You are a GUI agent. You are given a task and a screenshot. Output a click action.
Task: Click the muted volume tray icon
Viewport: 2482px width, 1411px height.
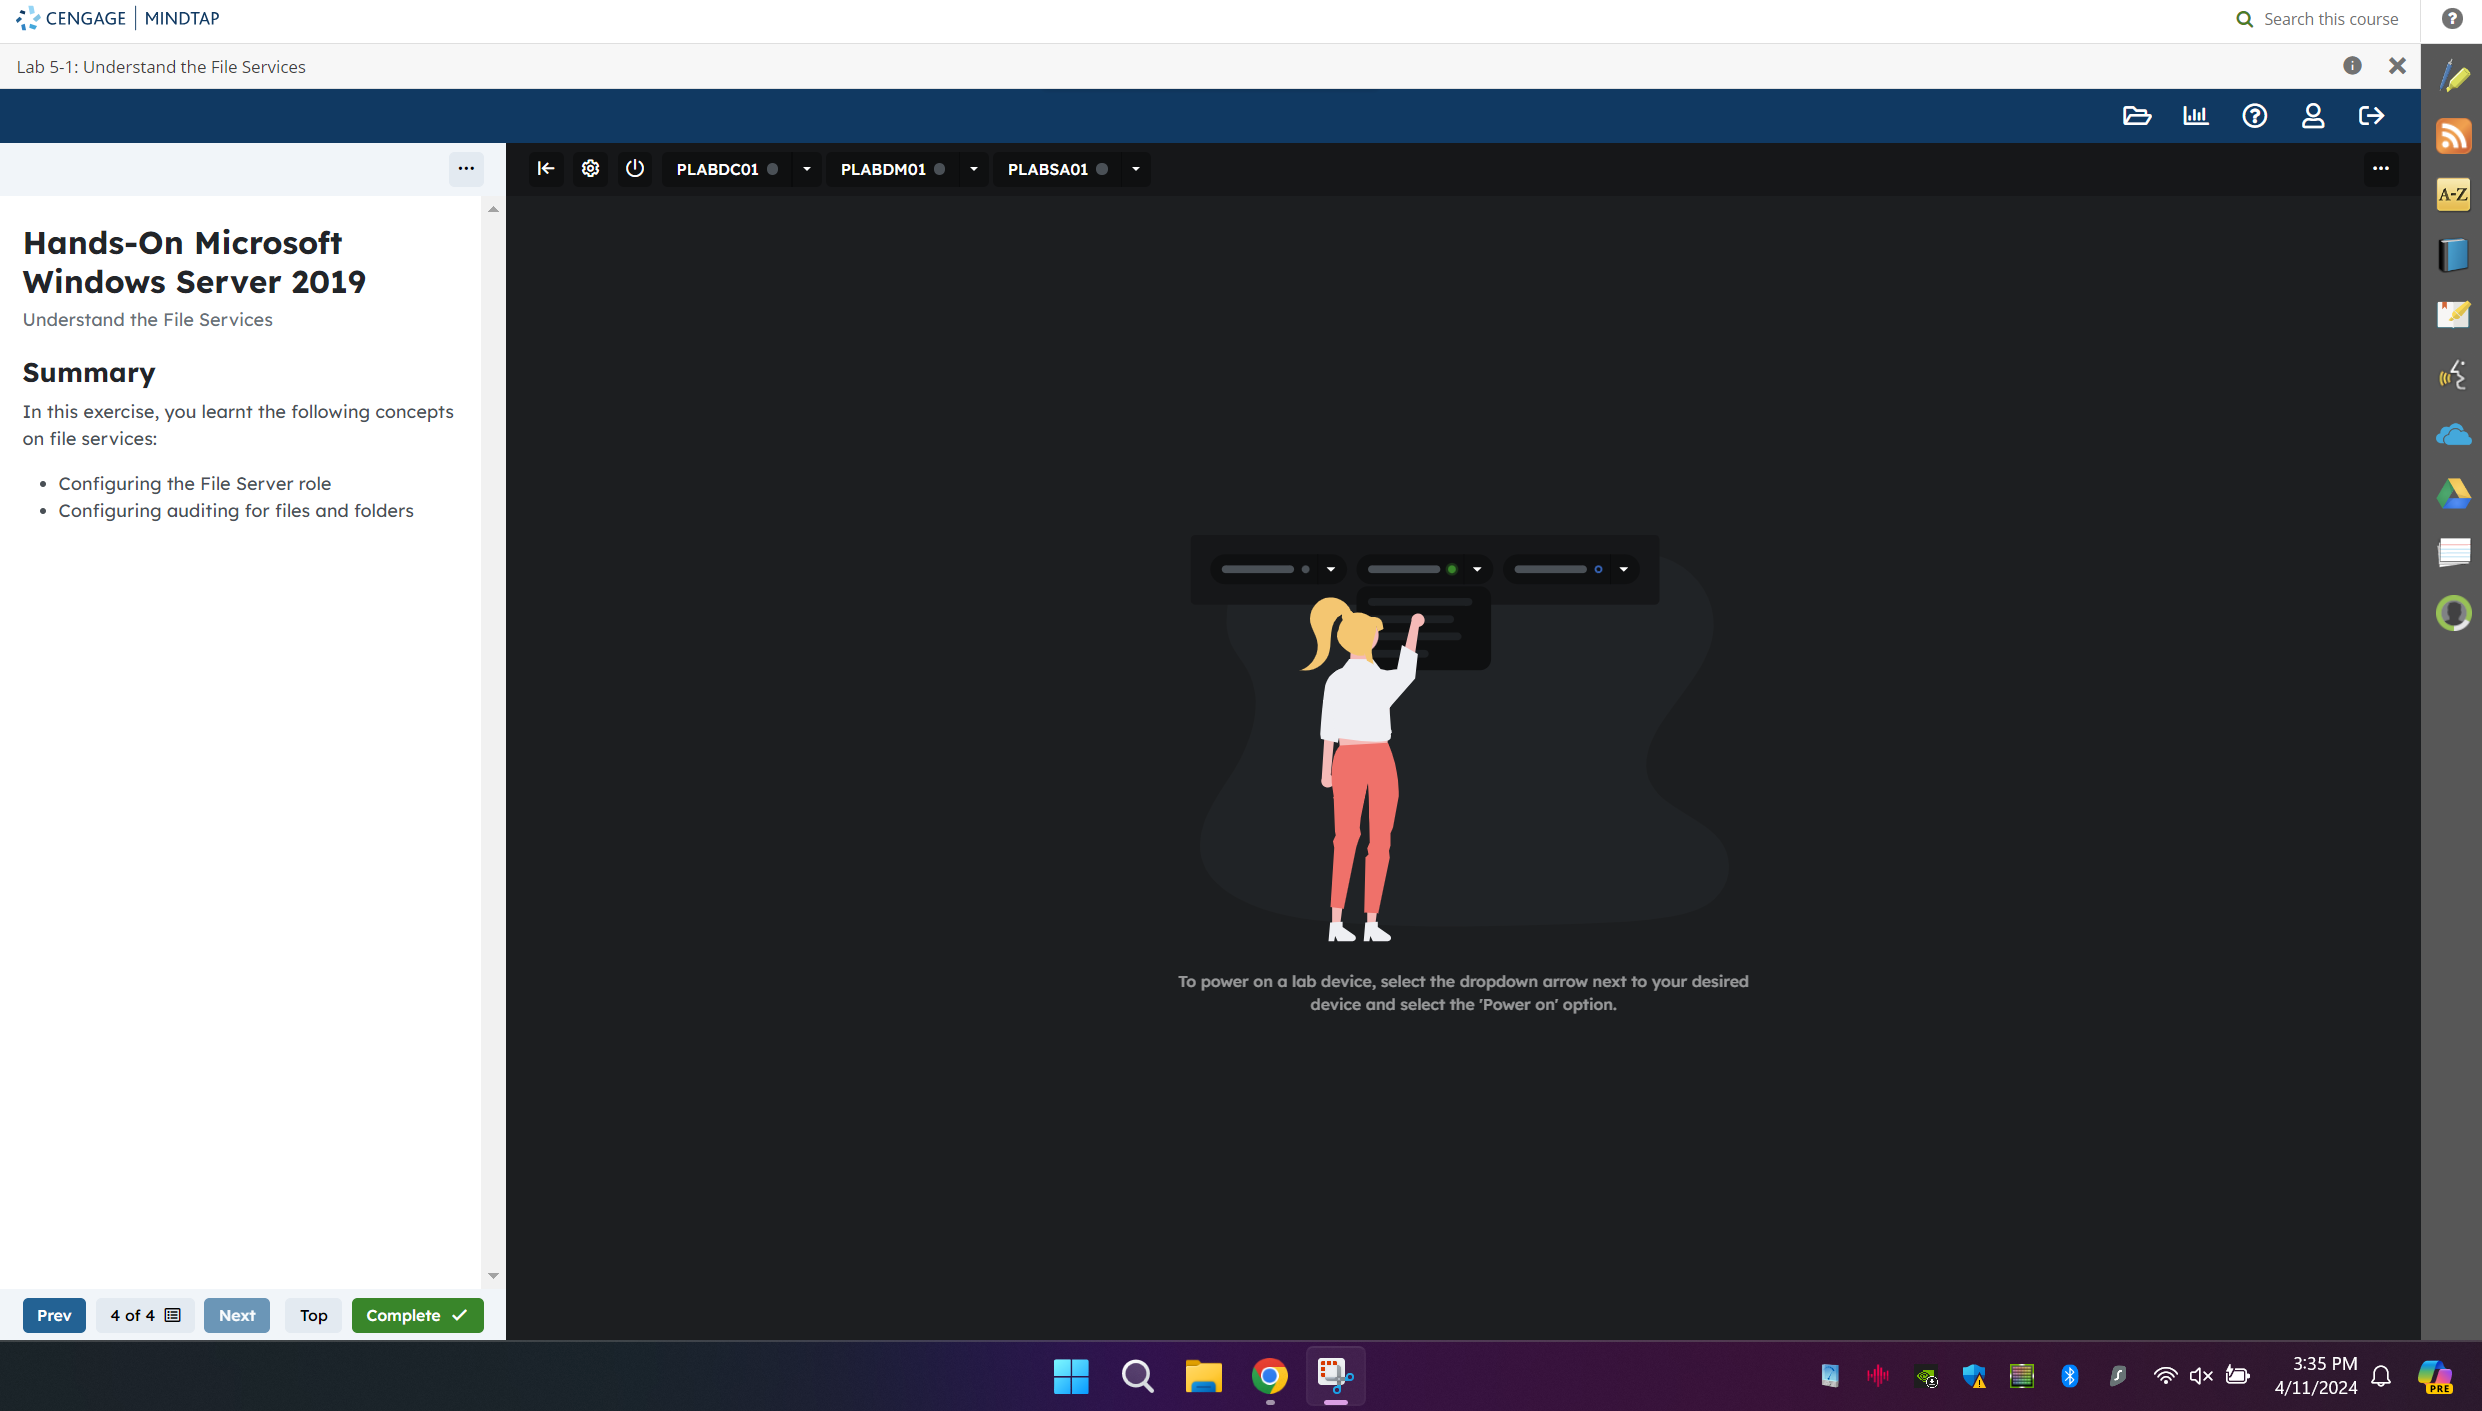coord(2201,1377)
